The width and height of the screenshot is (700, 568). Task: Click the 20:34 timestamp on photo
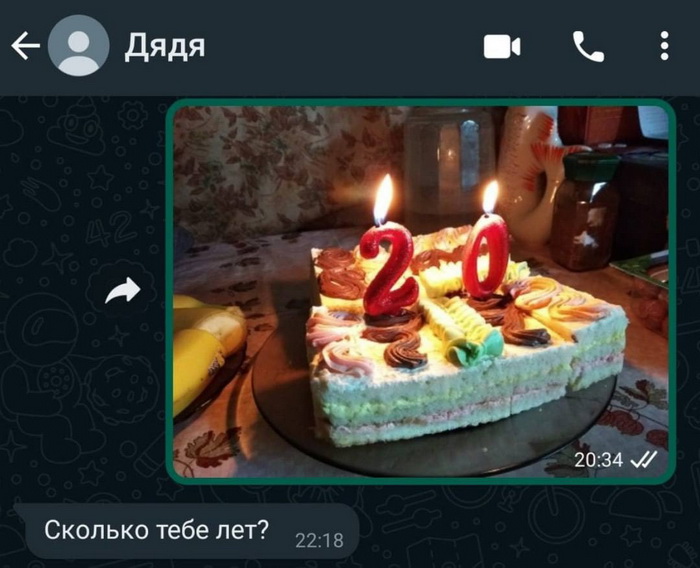[598, 460]
